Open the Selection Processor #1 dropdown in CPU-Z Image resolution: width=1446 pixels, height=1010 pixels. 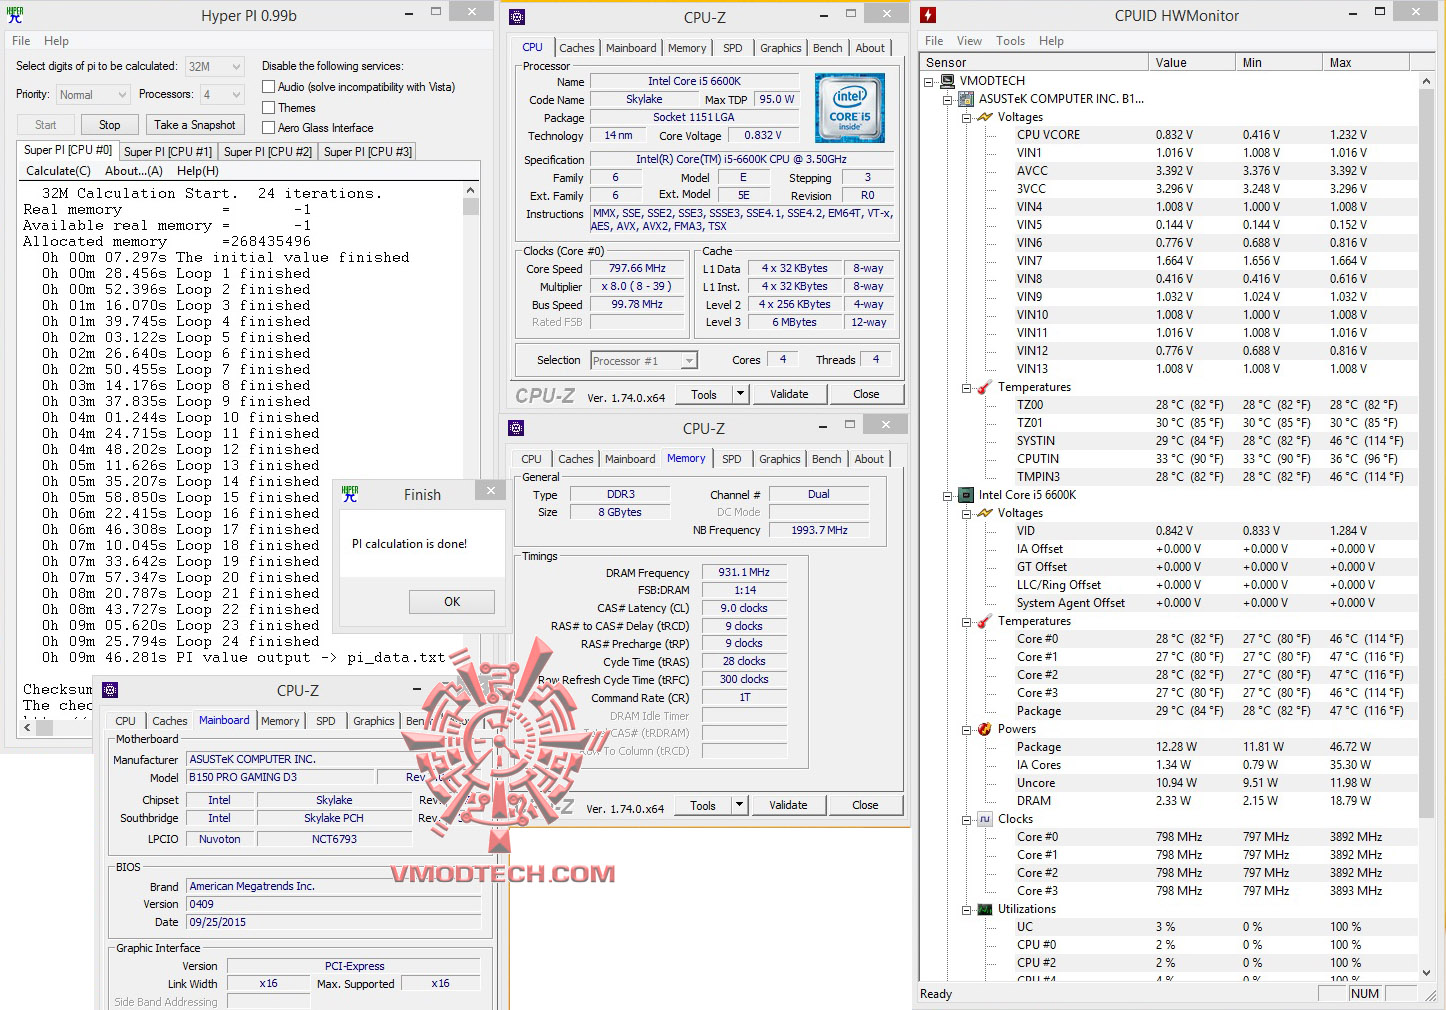(644, 361)
